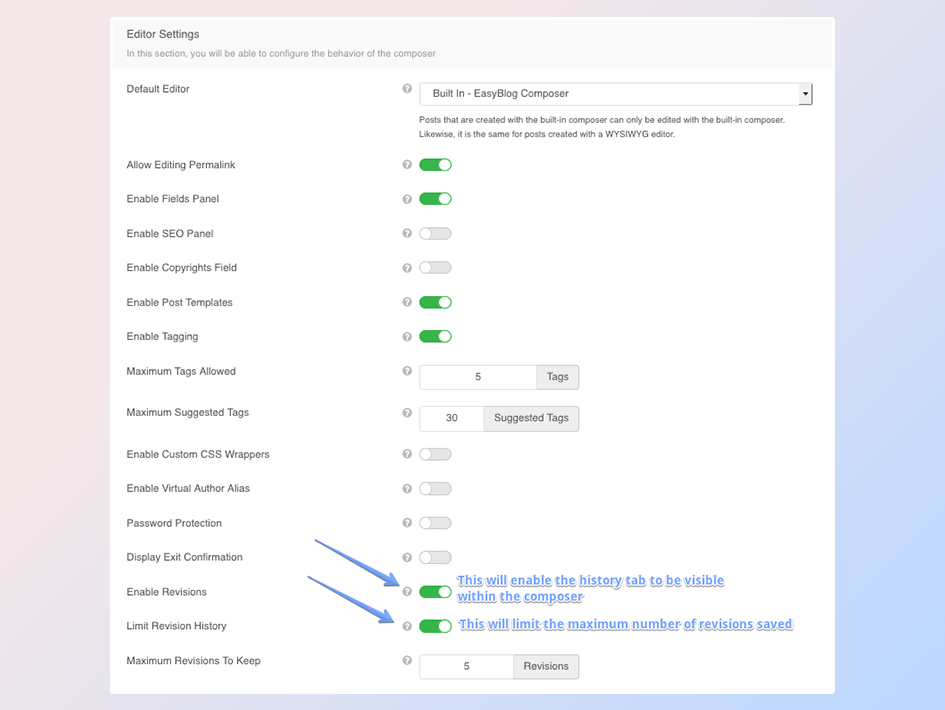Click the Maximum Suggested Tags number field
945x710 pixels.
click(x=452, y=418)
